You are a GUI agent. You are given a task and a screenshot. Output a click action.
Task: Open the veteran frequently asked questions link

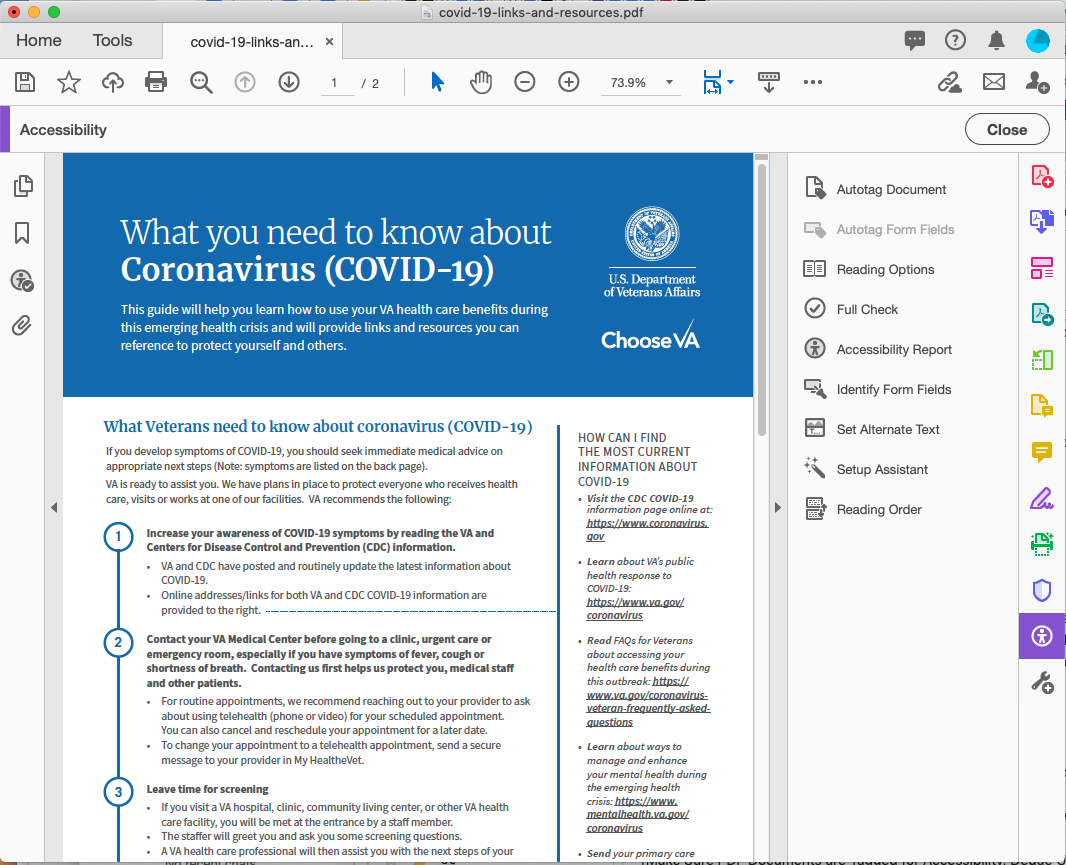click(x=649, y=702)
